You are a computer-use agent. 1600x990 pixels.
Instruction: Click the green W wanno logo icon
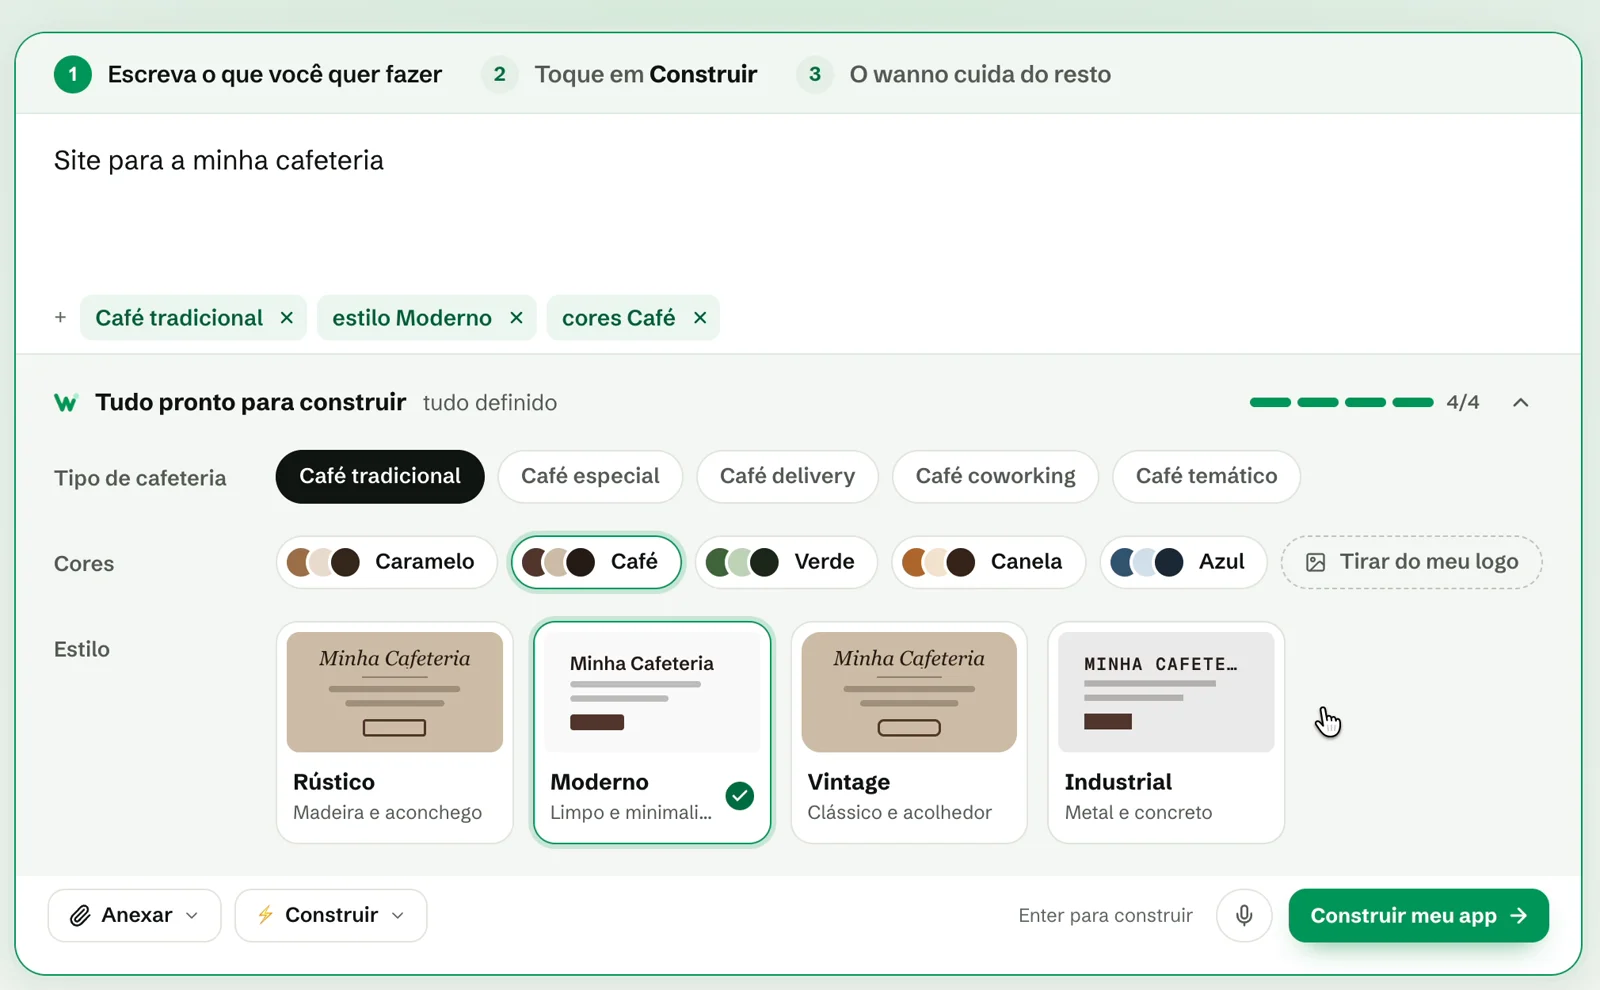coord(66,403)
